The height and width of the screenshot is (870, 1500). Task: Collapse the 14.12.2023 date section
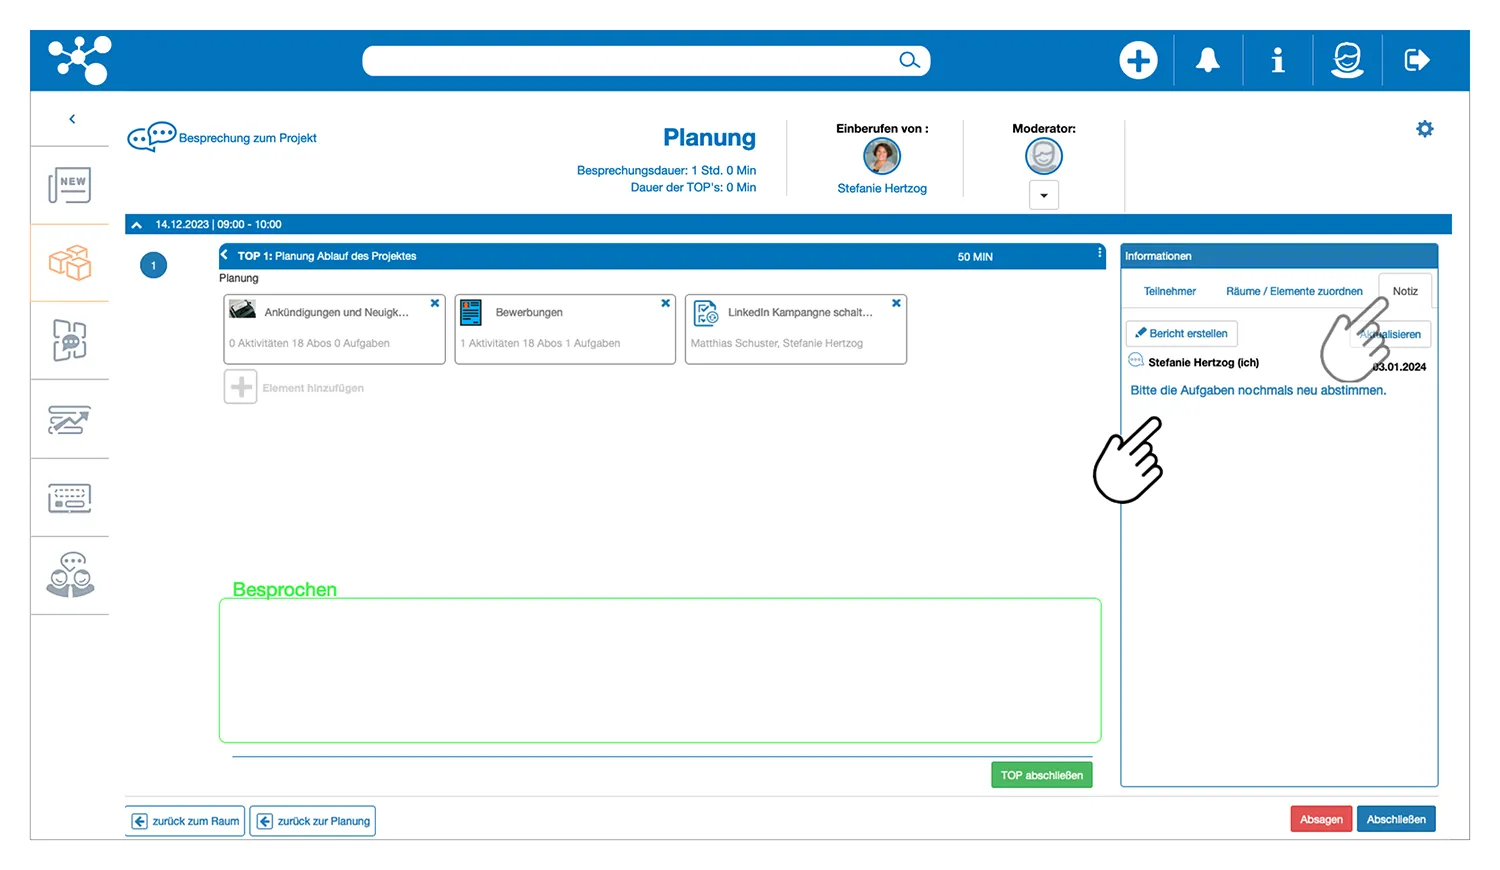(137, 225)
